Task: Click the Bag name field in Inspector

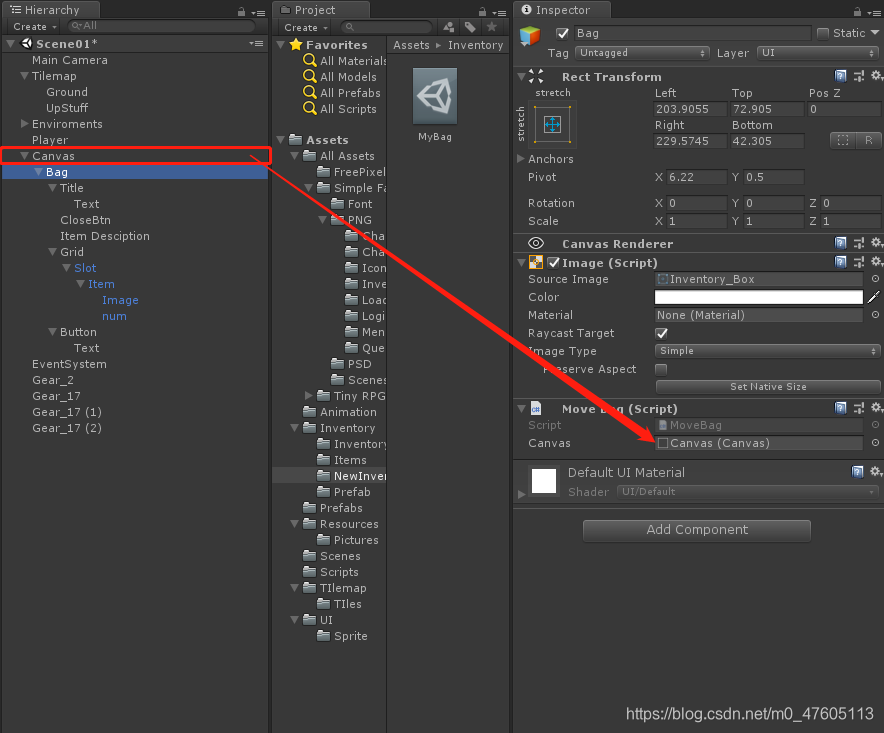Action: click(x=692, y=33)
